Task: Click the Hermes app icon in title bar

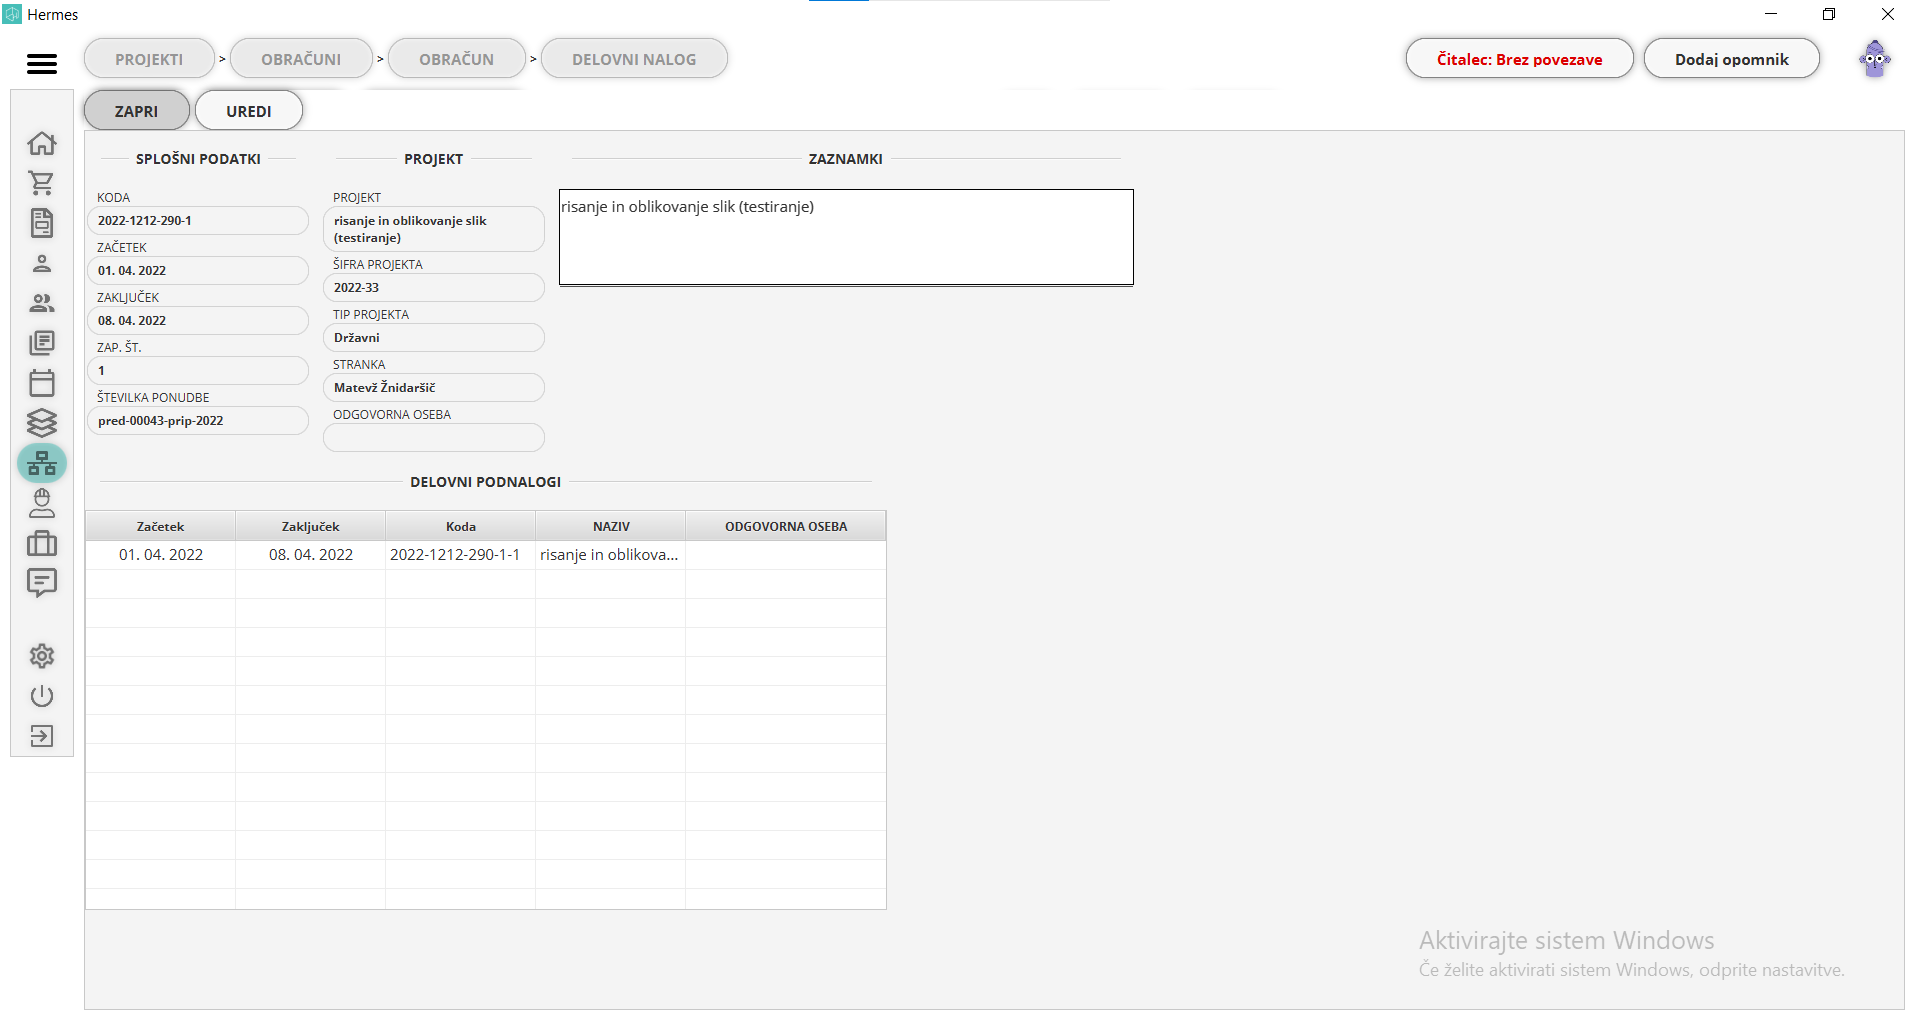Action: coord(12,15)
